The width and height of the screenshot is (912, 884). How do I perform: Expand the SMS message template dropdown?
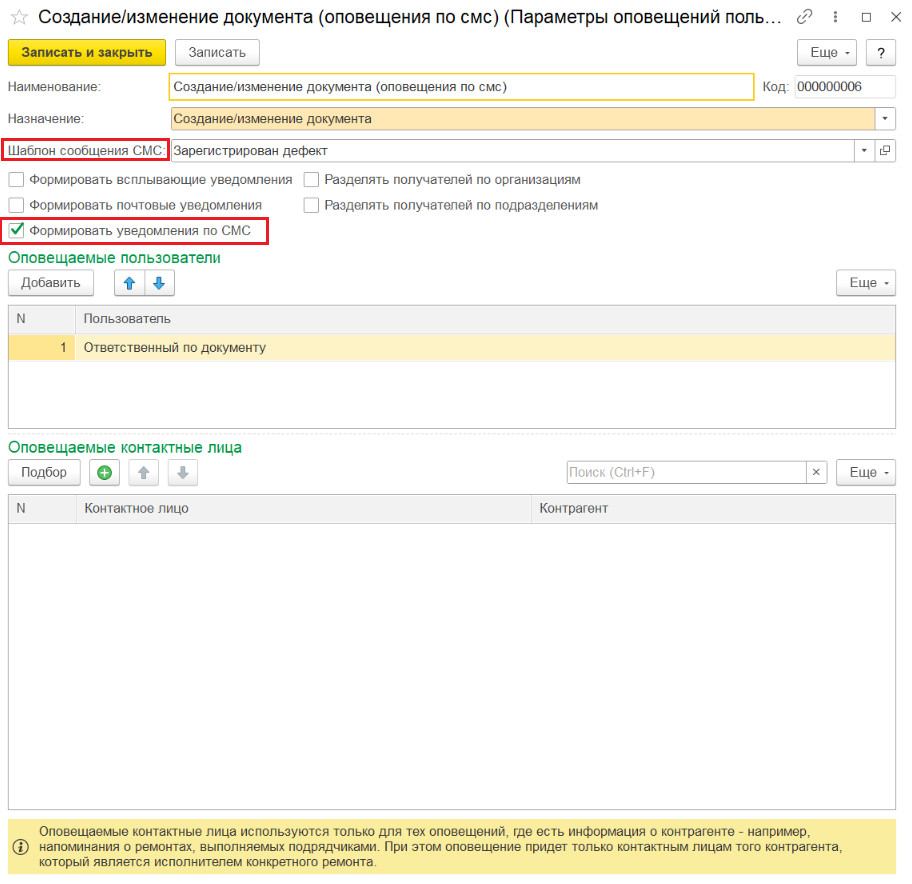(864, 151)
